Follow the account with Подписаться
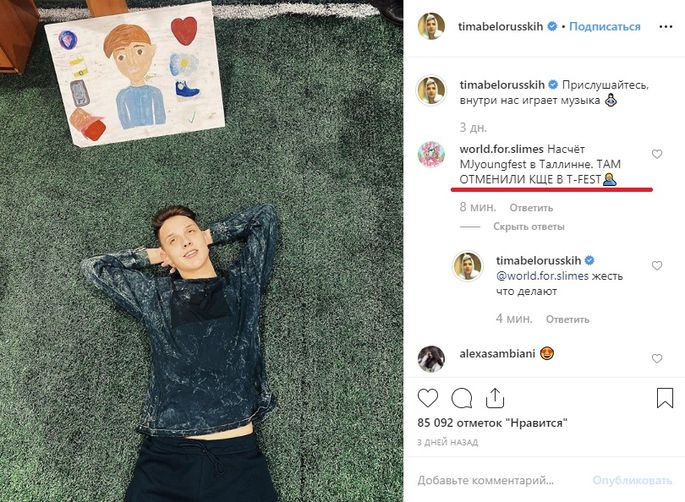 [605, 26]
